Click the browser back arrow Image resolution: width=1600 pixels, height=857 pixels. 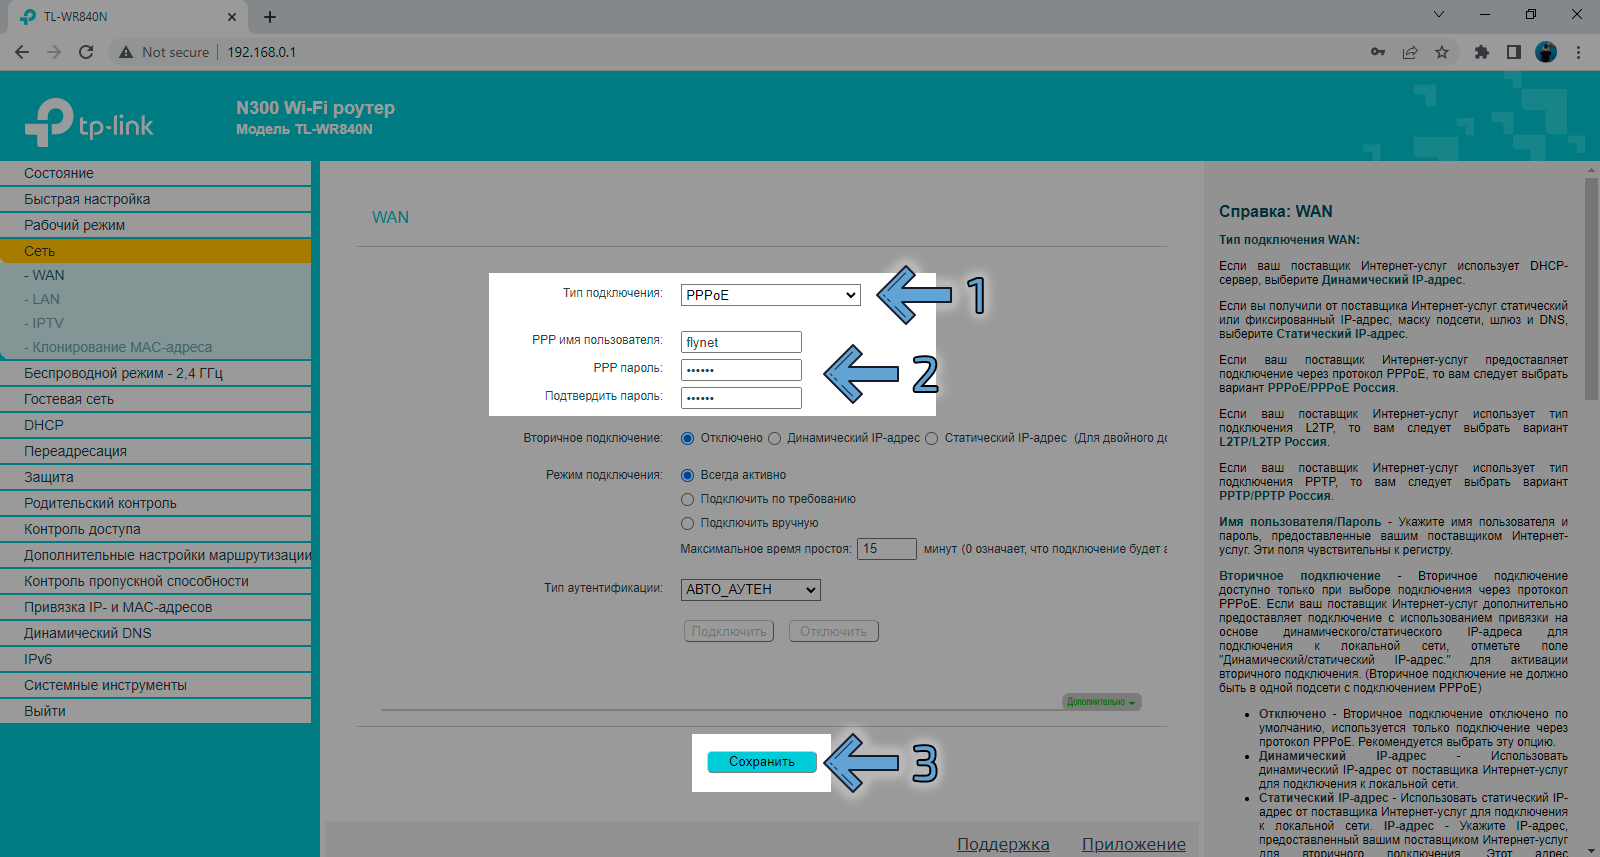[22, 52]
